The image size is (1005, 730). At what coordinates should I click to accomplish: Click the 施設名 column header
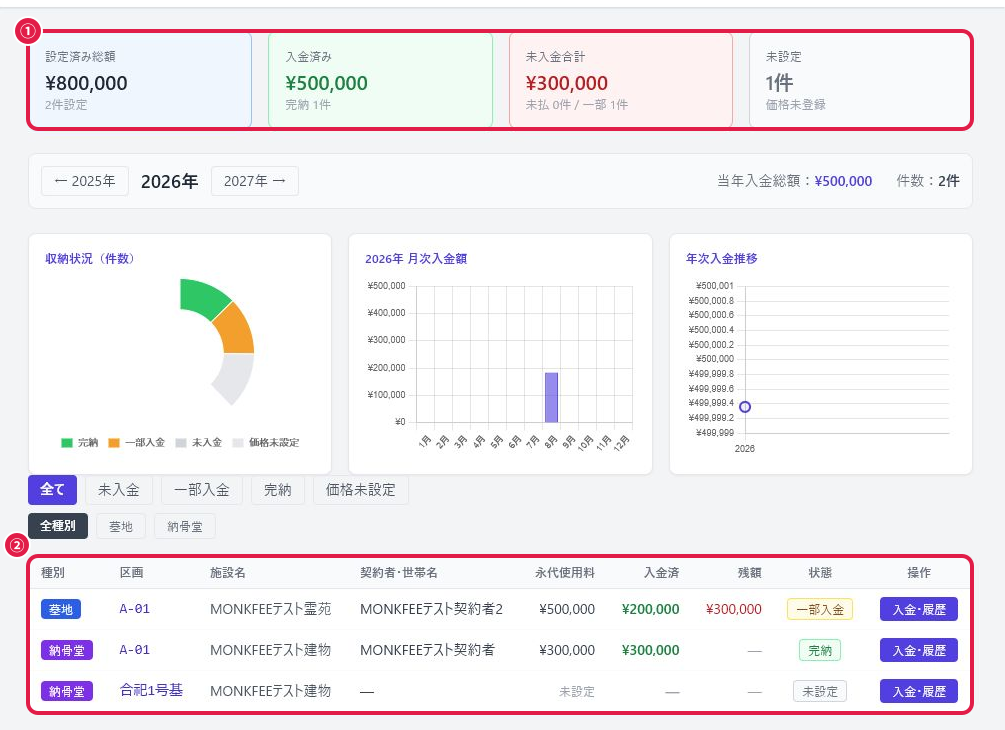click(228, 572)
